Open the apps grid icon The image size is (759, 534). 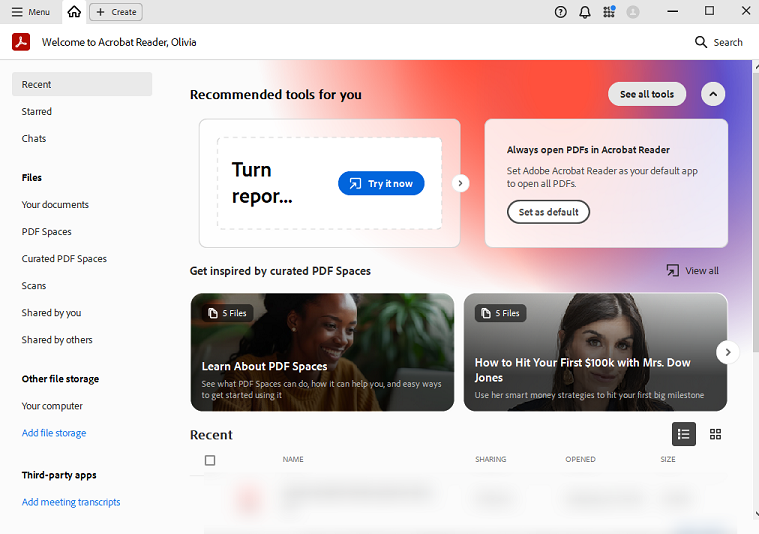click(609, 12)
